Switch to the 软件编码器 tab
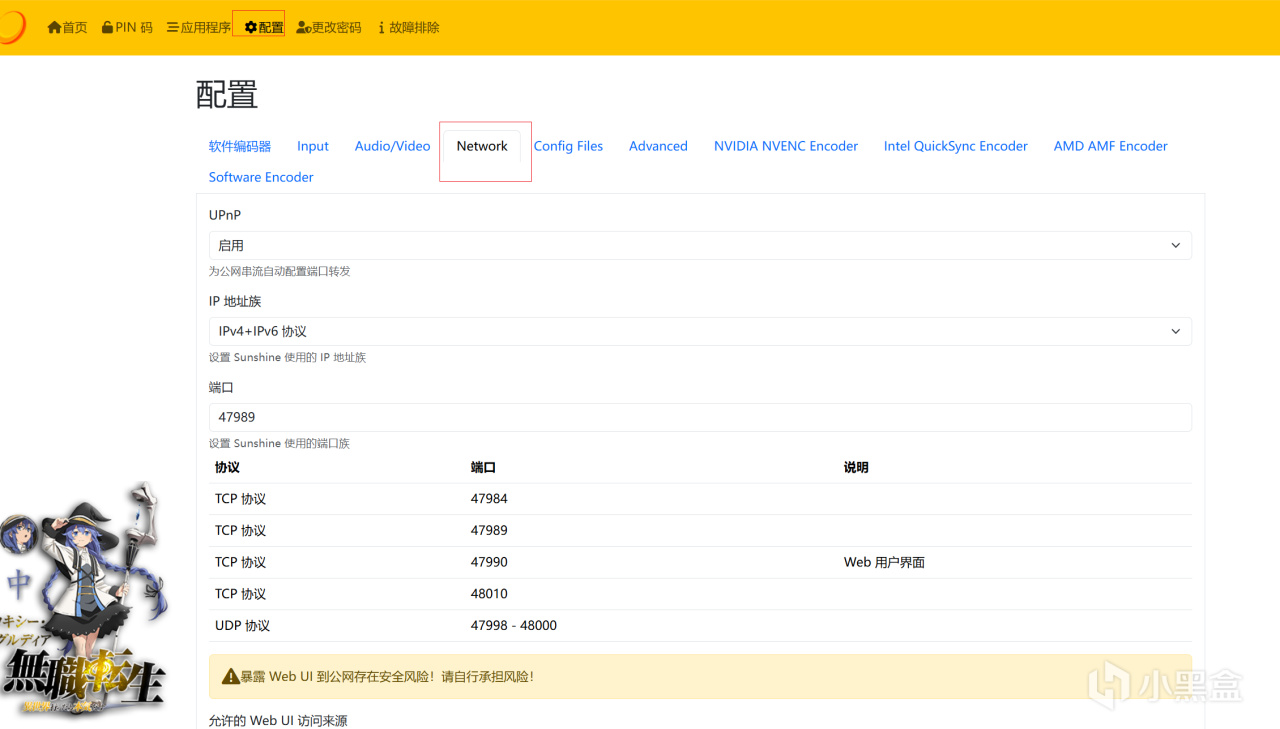Viewport: 1280px width, 729px height. (x=240, y=146)
